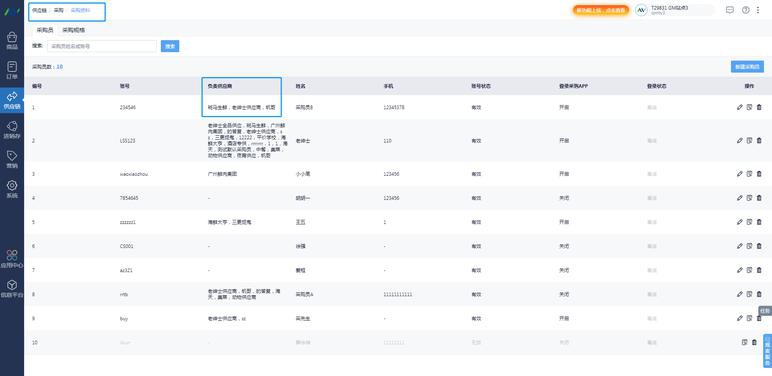
Task: Select the 供应链 supply chain sidebar icon
Action: pyautogui.click(x=12, y=100)
